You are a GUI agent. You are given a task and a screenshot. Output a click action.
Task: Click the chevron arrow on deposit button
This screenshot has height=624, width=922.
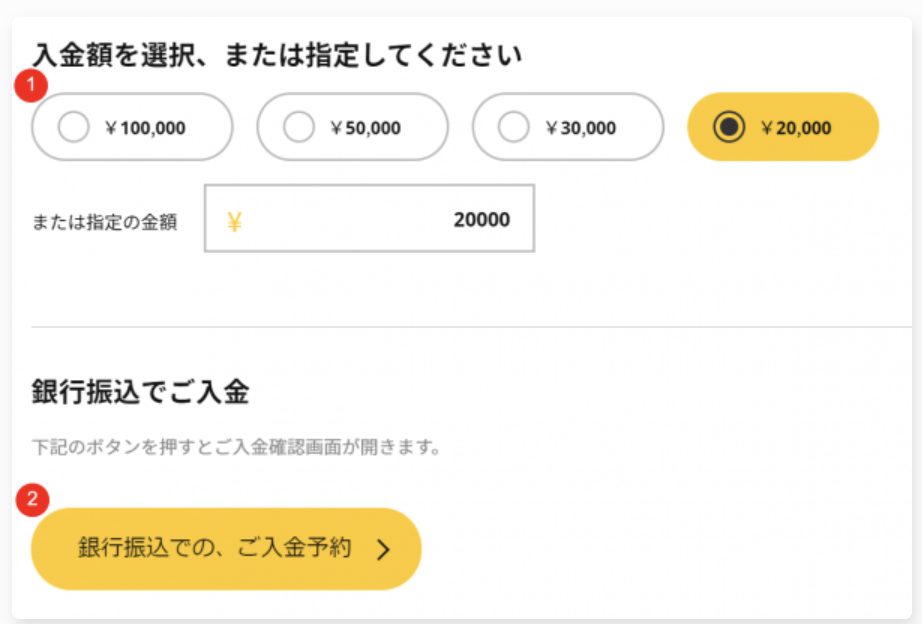[x=383, y=549]
